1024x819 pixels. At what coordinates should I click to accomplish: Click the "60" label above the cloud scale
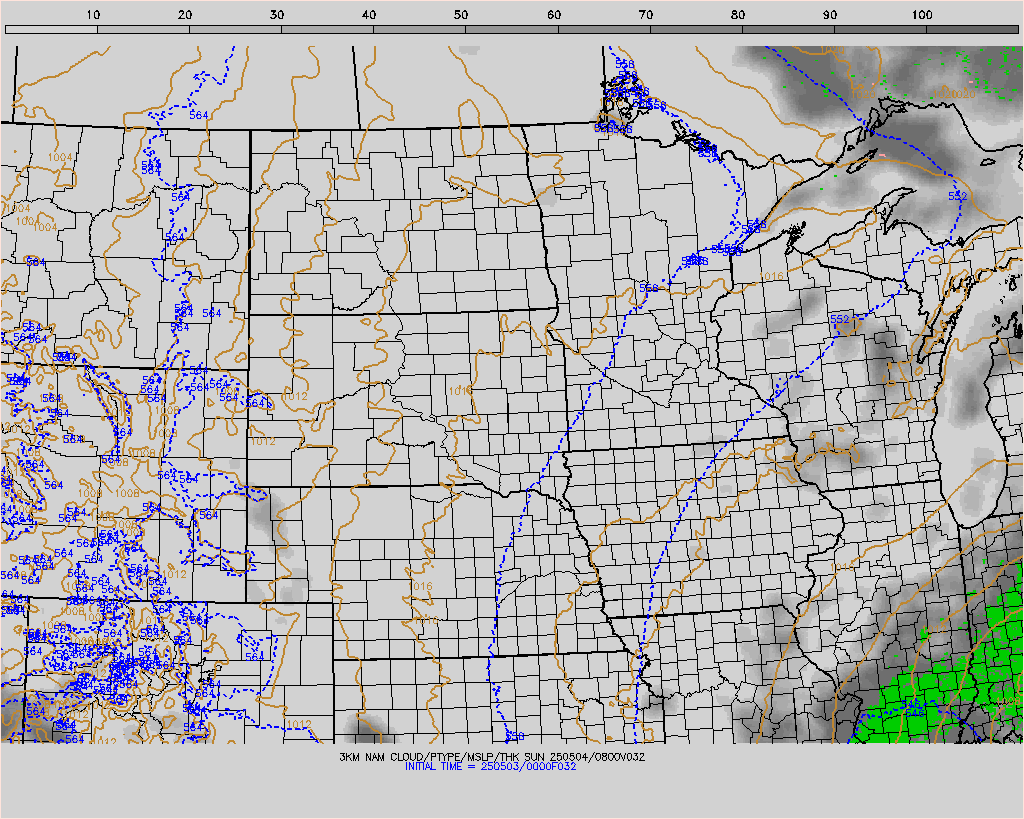pyautogui.click(x=554, y=14)
